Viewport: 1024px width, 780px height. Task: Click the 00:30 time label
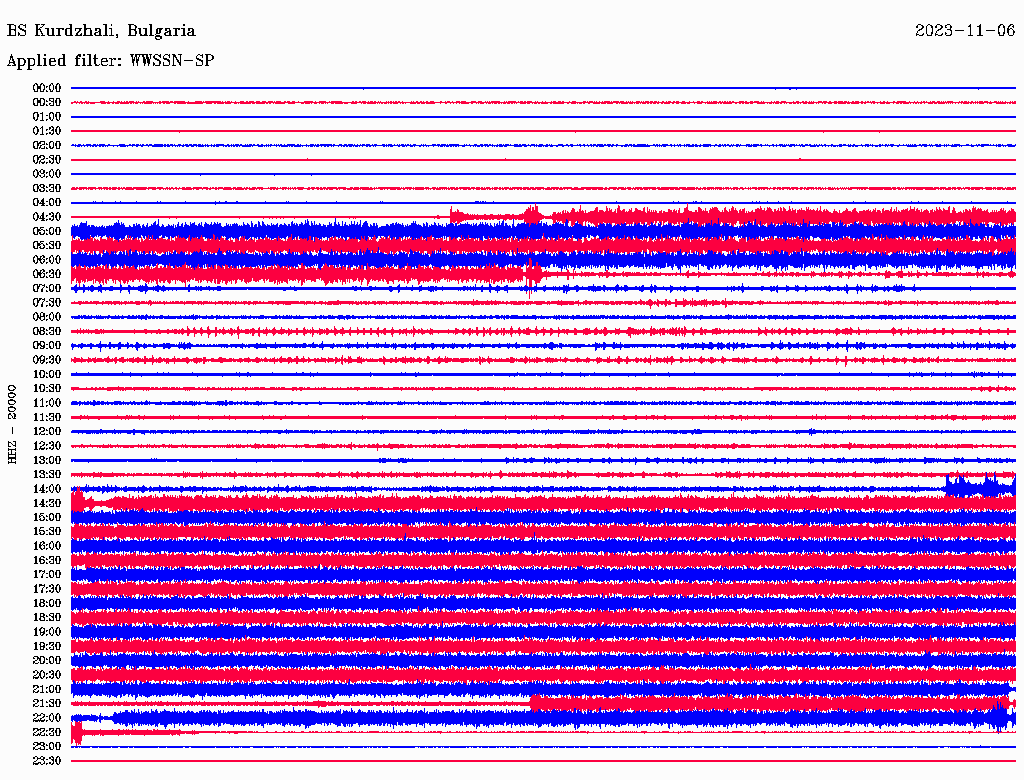point(47,102)
